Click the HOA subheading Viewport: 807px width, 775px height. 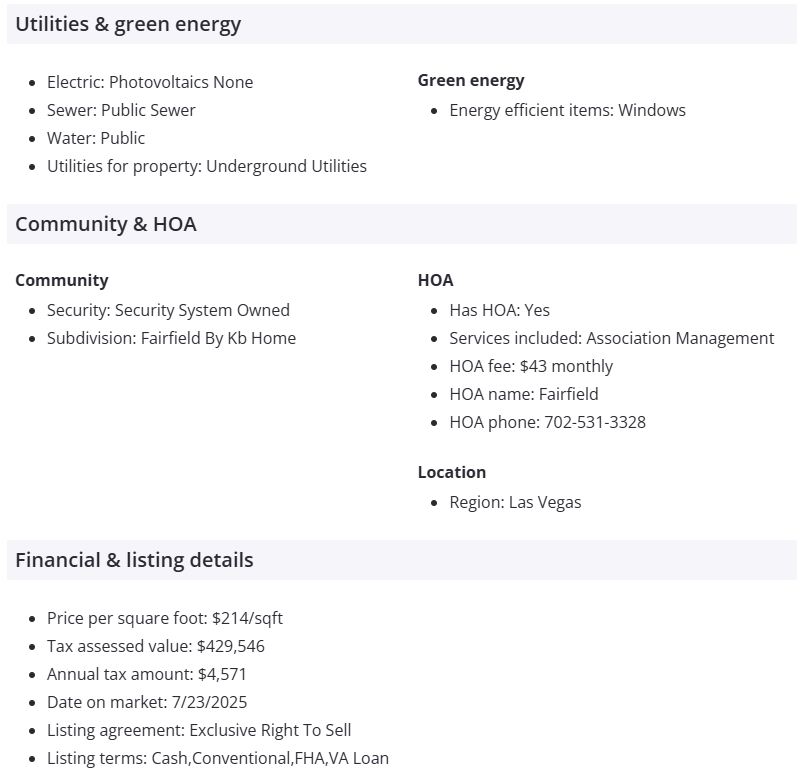pos(435,281)
